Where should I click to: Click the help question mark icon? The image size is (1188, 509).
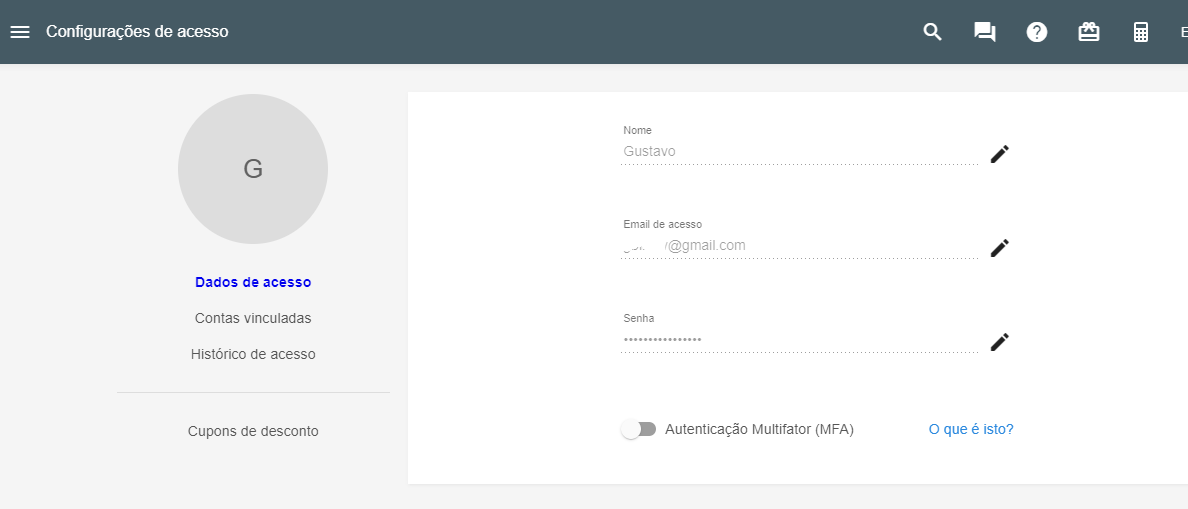pos(1037,32)
